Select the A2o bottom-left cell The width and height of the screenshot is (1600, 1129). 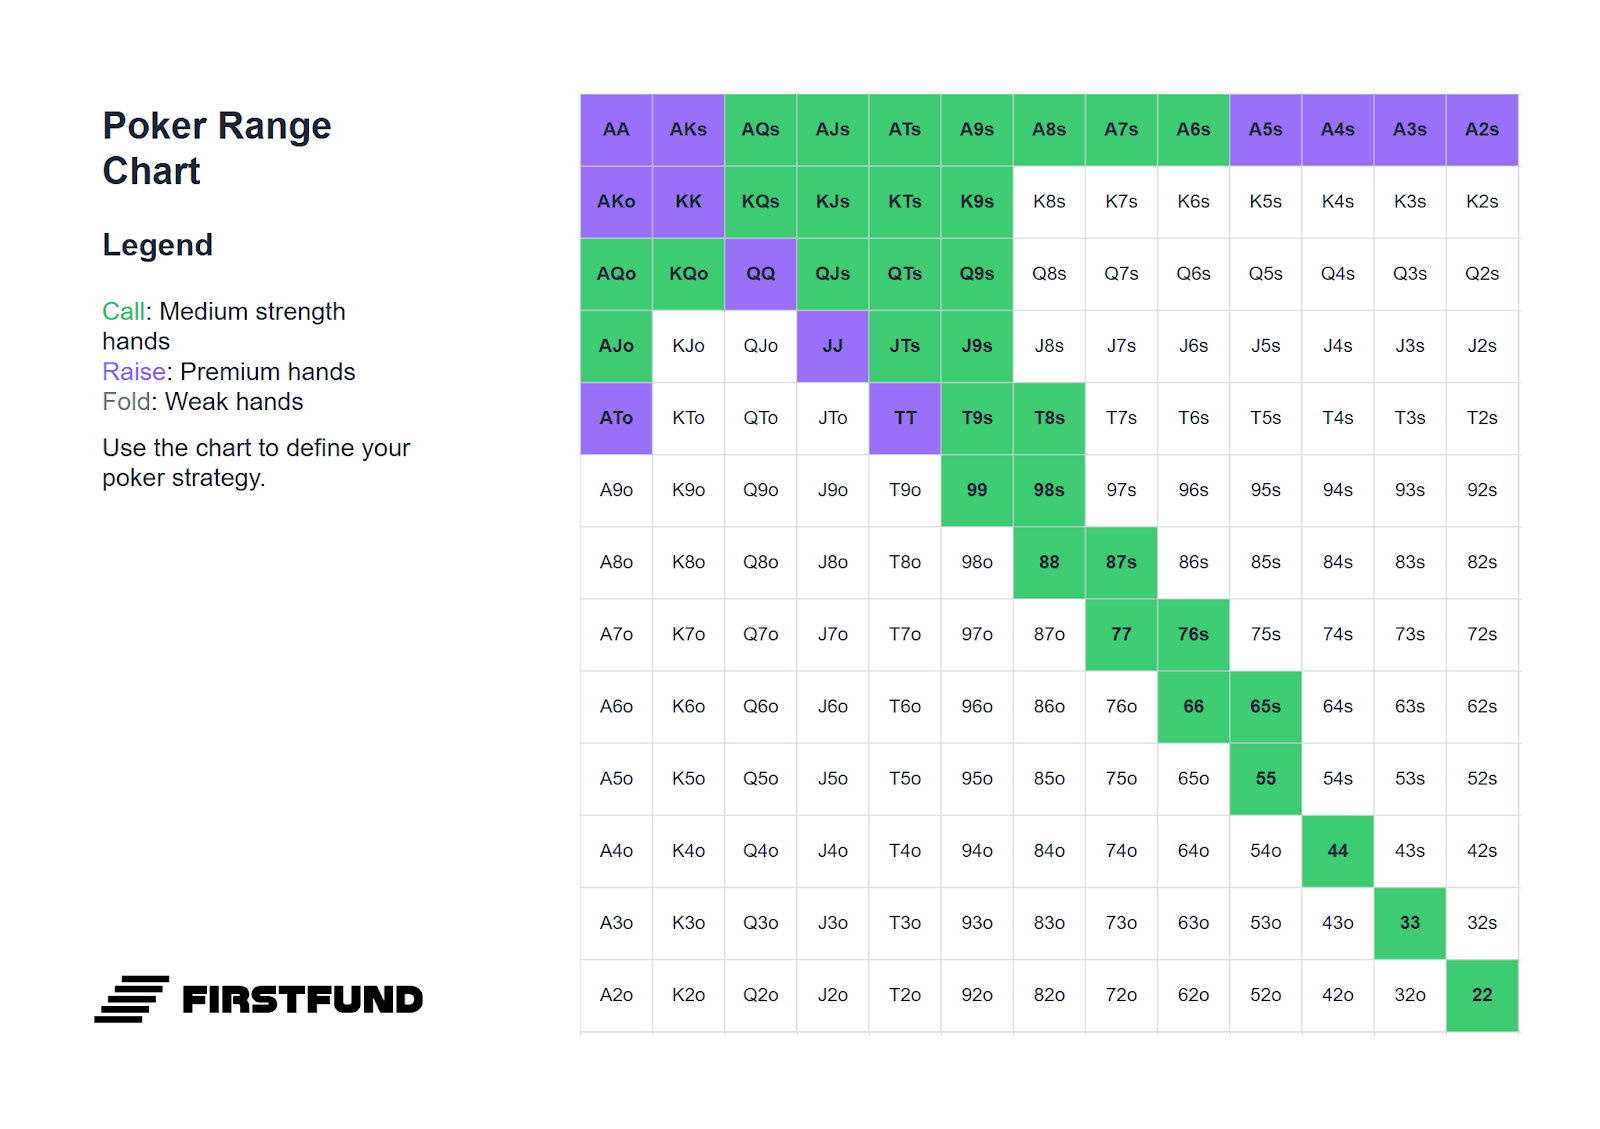pos(616,995)
